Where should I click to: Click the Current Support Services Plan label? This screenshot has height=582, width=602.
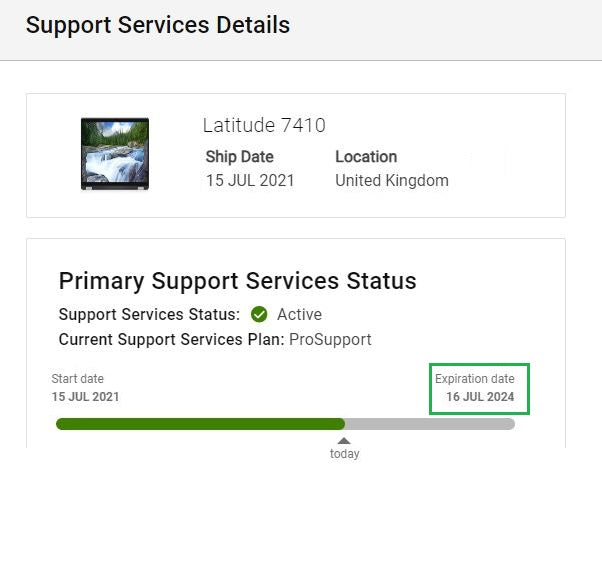[171, 339]
